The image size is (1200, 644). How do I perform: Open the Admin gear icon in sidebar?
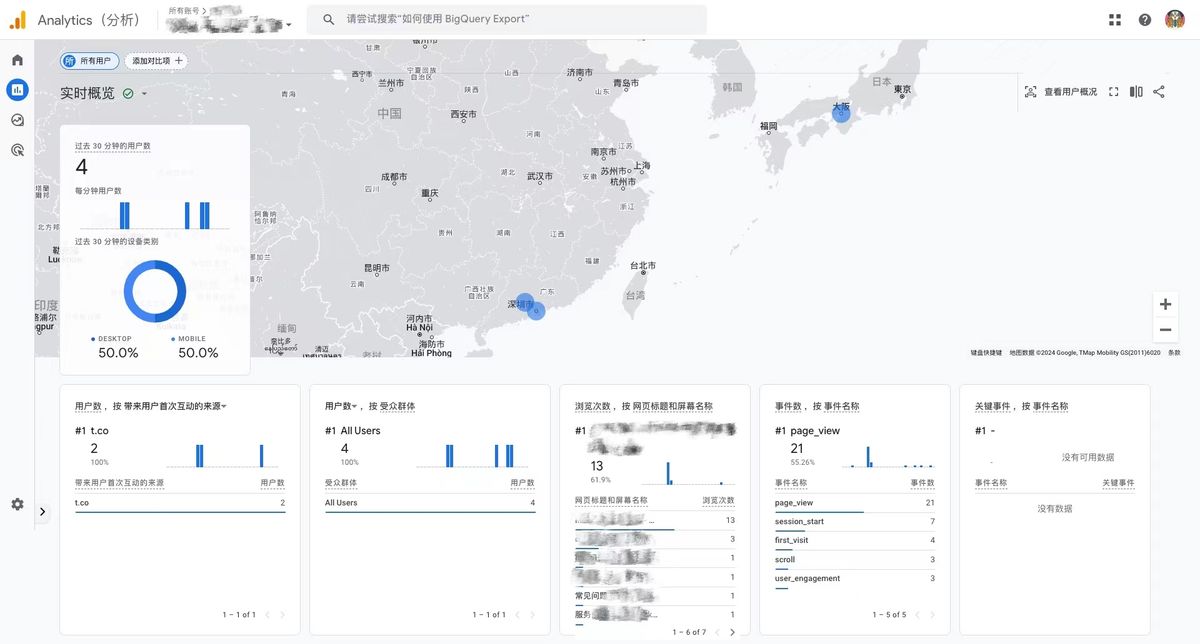[17, 504]
